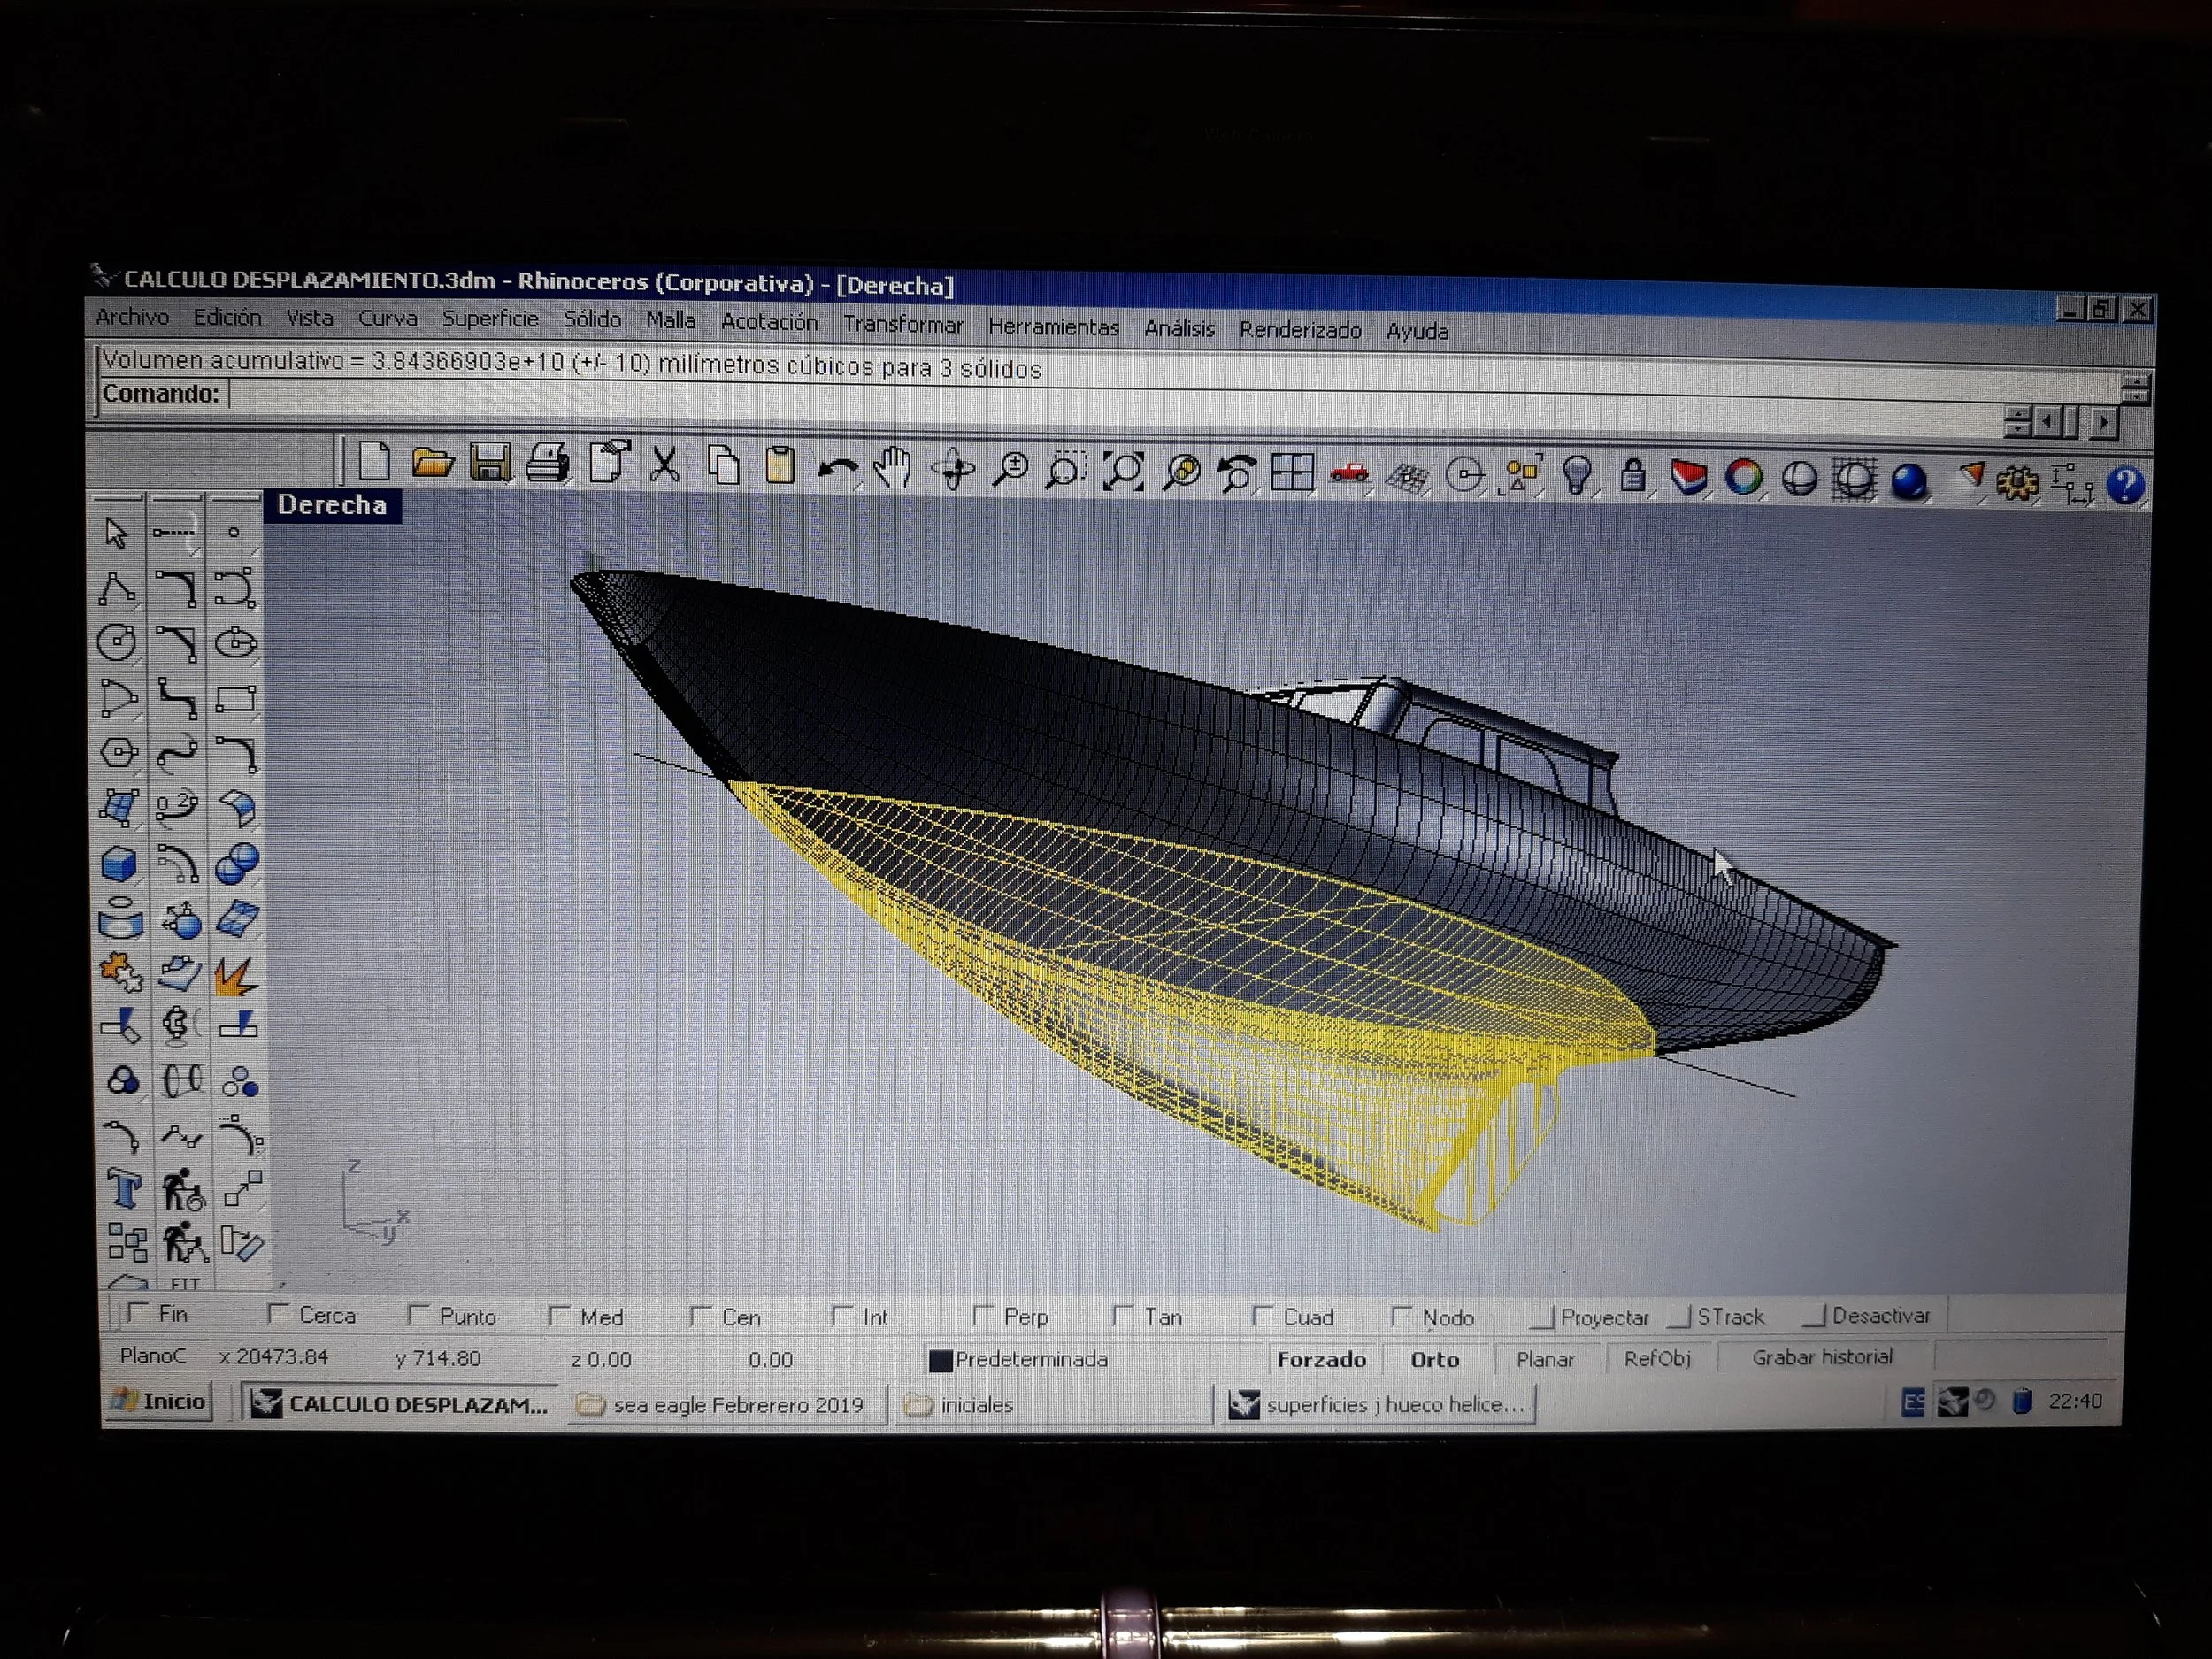Click the Print icon

(547, 464)
